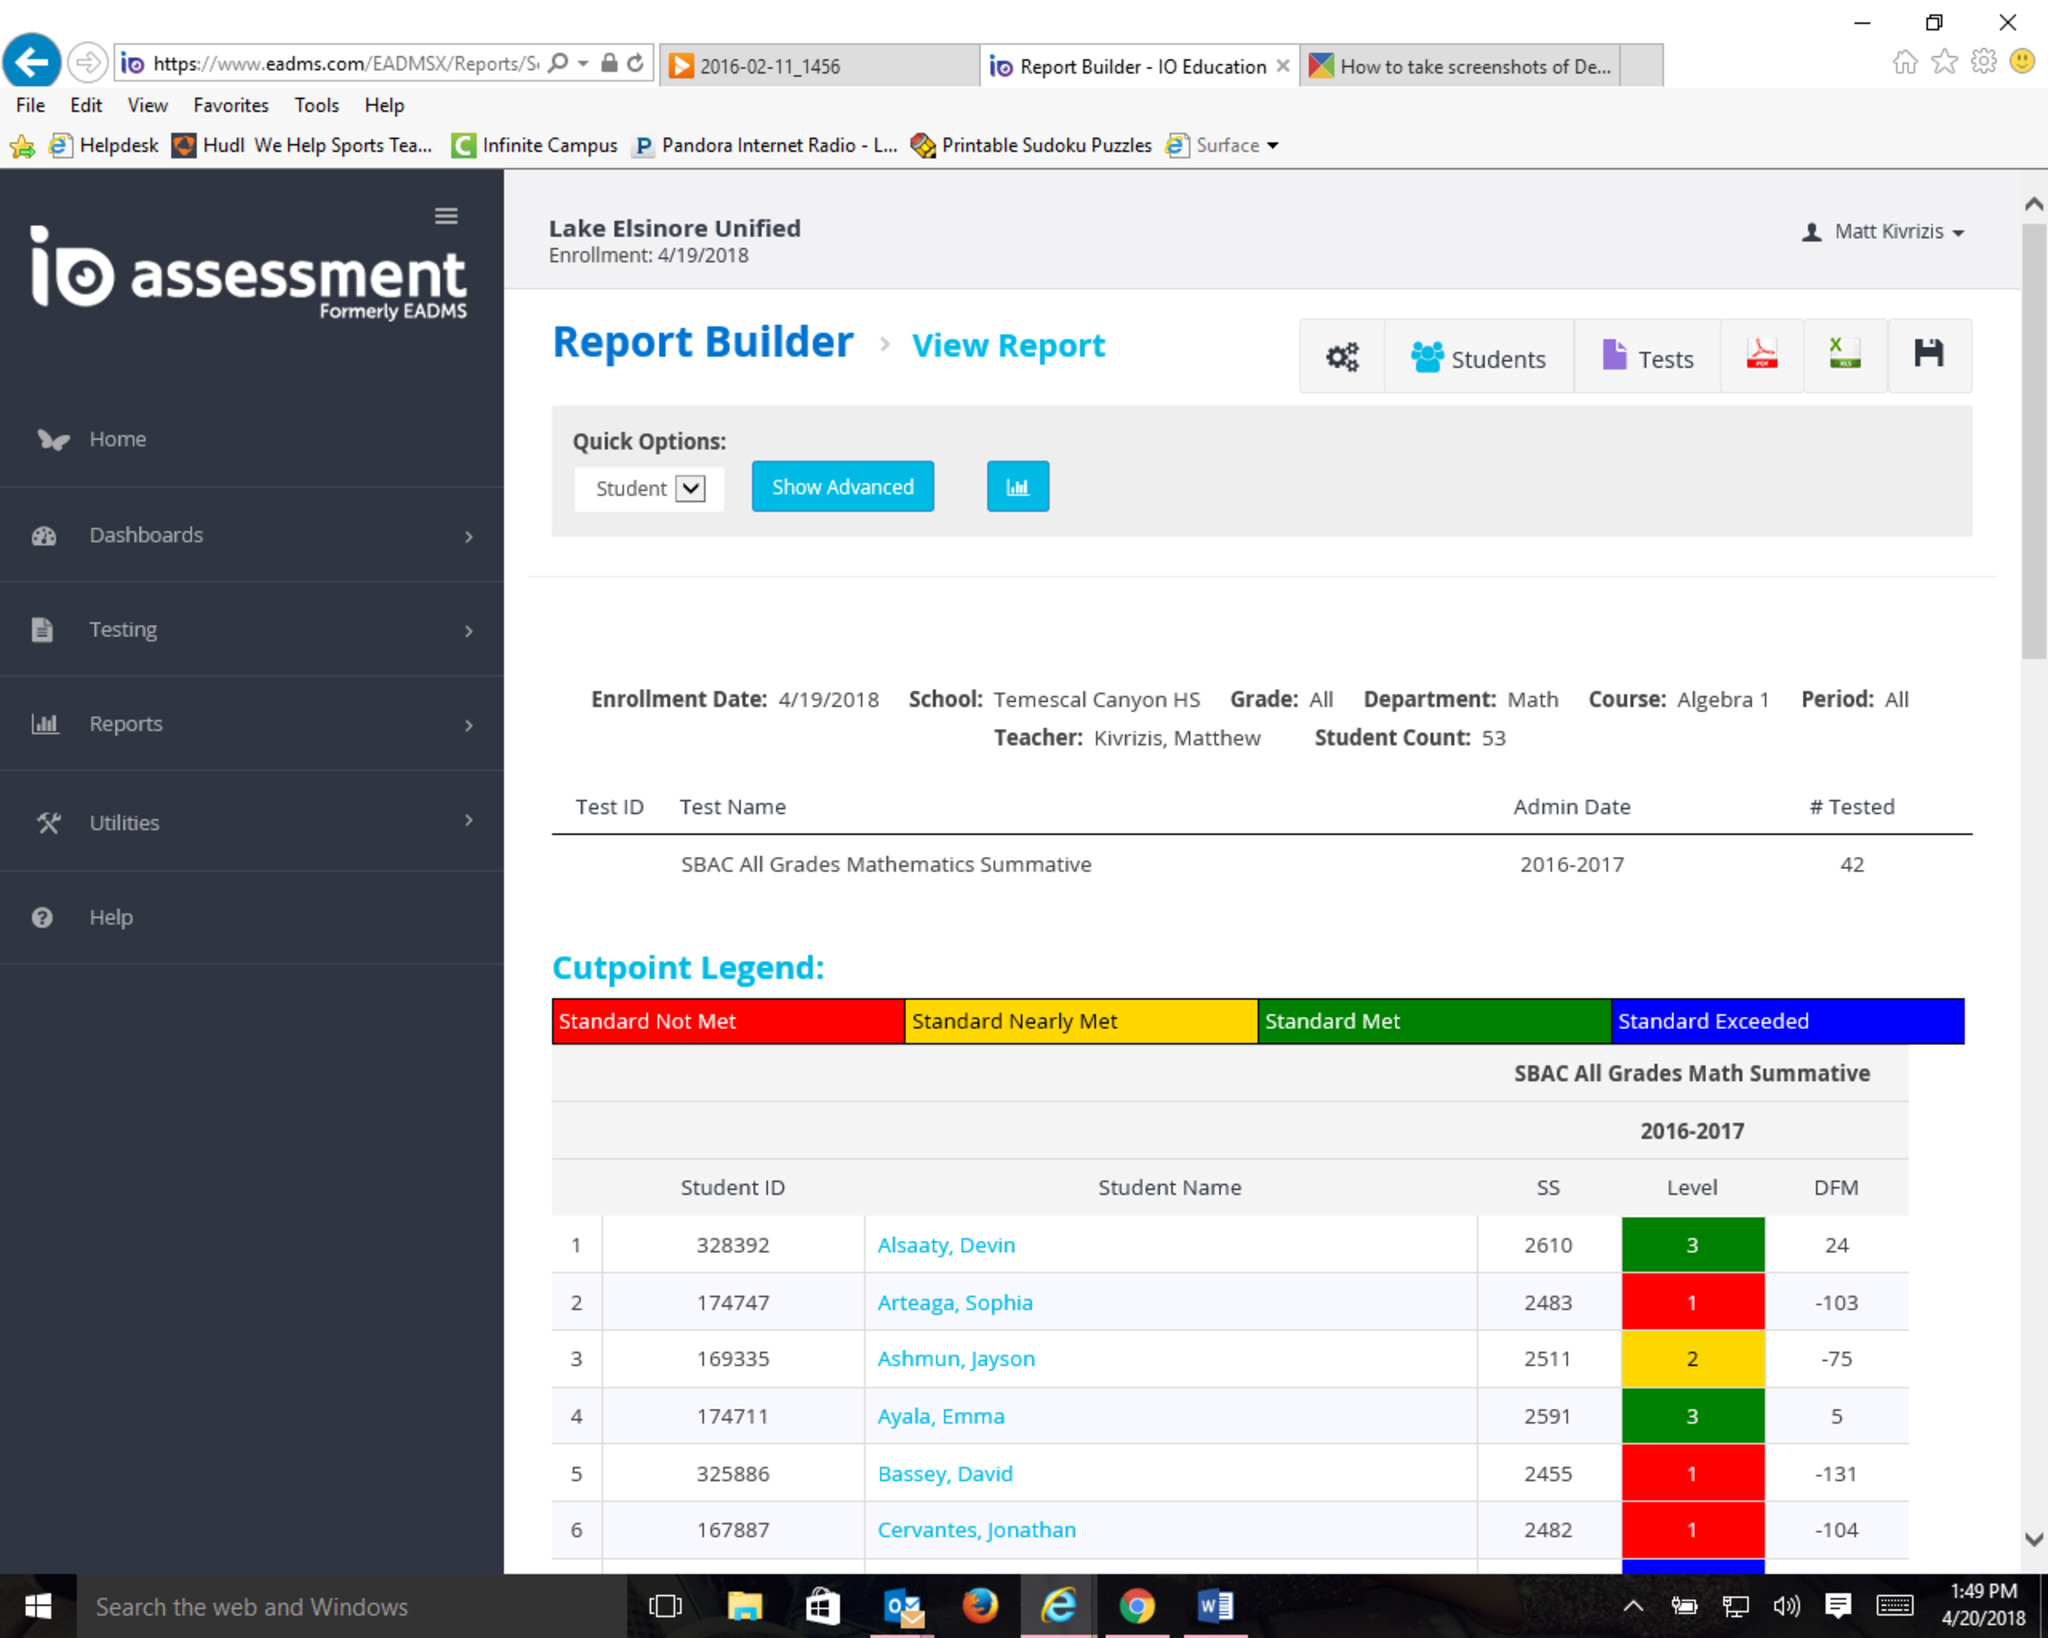This screenshot has height=1638, width=2048.
Task: Click the browser address bar URL
Action: 345,64
